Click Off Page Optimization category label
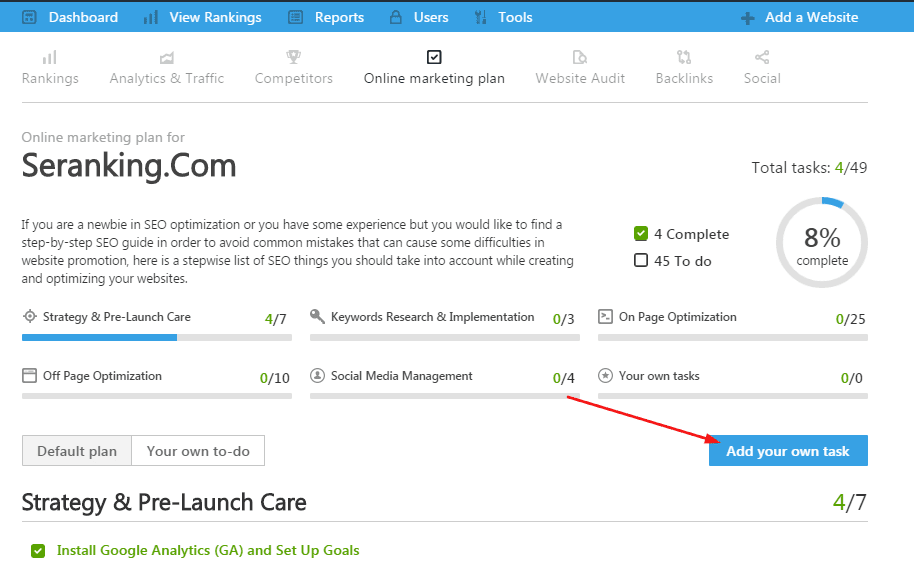 coord(102,376)
